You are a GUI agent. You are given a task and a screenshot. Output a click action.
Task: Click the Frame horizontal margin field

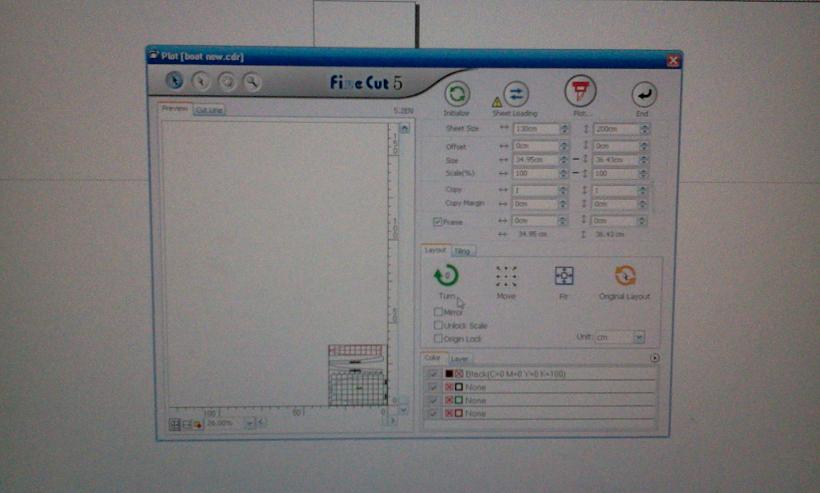click(x=534, y=221)
